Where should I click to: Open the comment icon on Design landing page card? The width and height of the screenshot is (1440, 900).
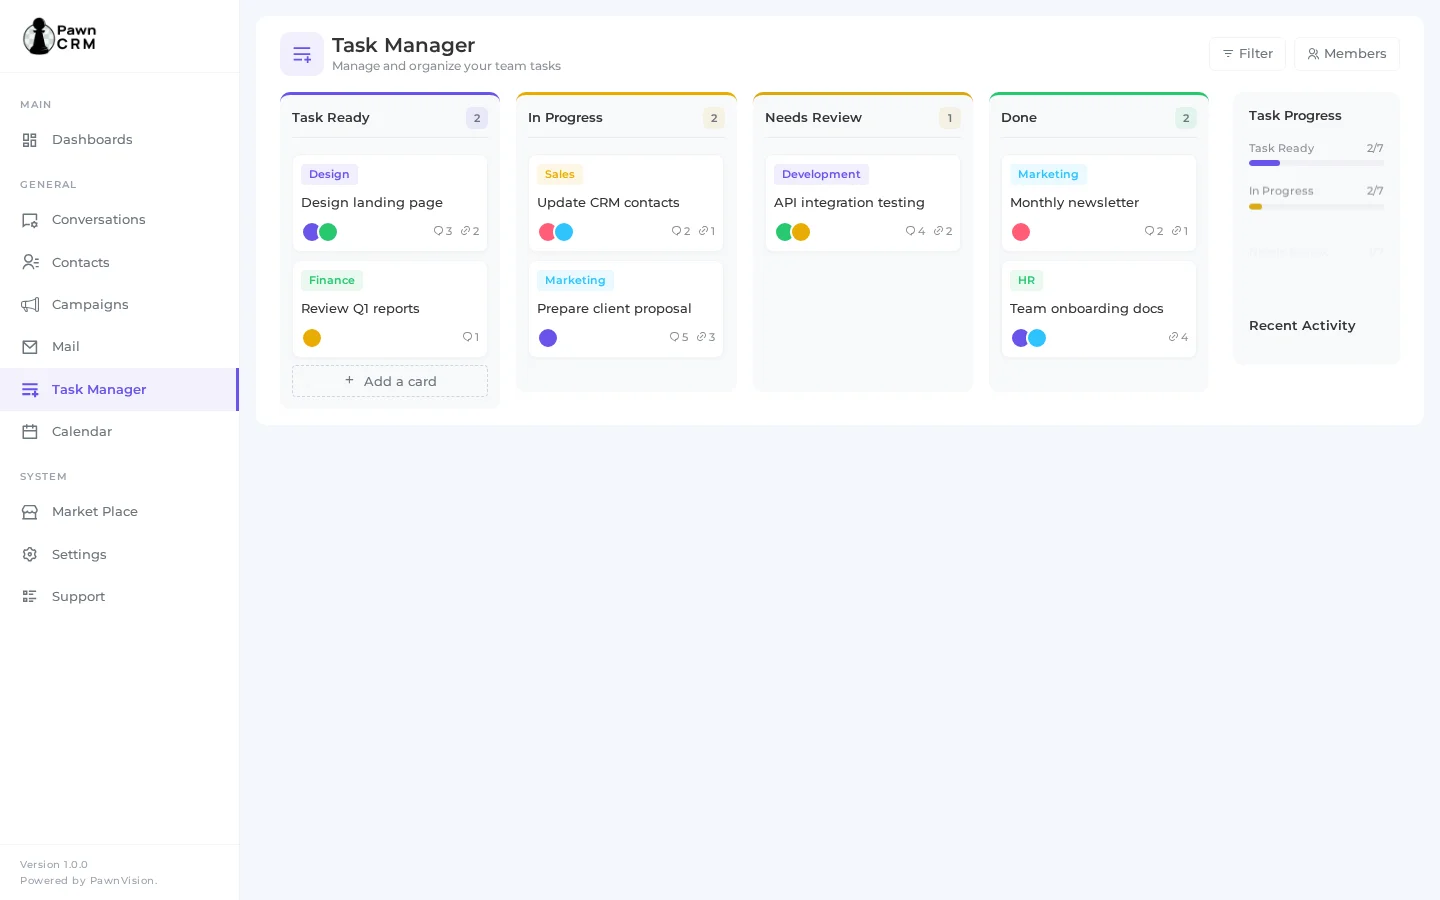coord(438,231)
